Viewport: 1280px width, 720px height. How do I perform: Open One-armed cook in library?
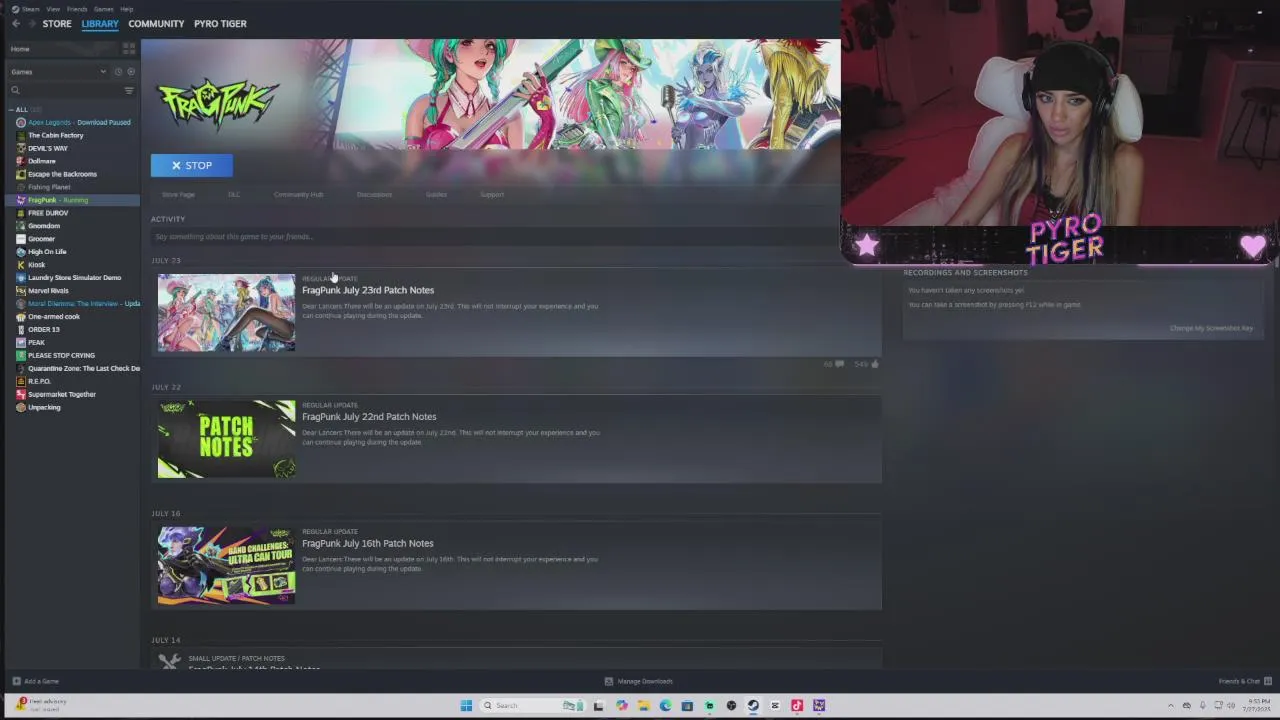[53, 317]
